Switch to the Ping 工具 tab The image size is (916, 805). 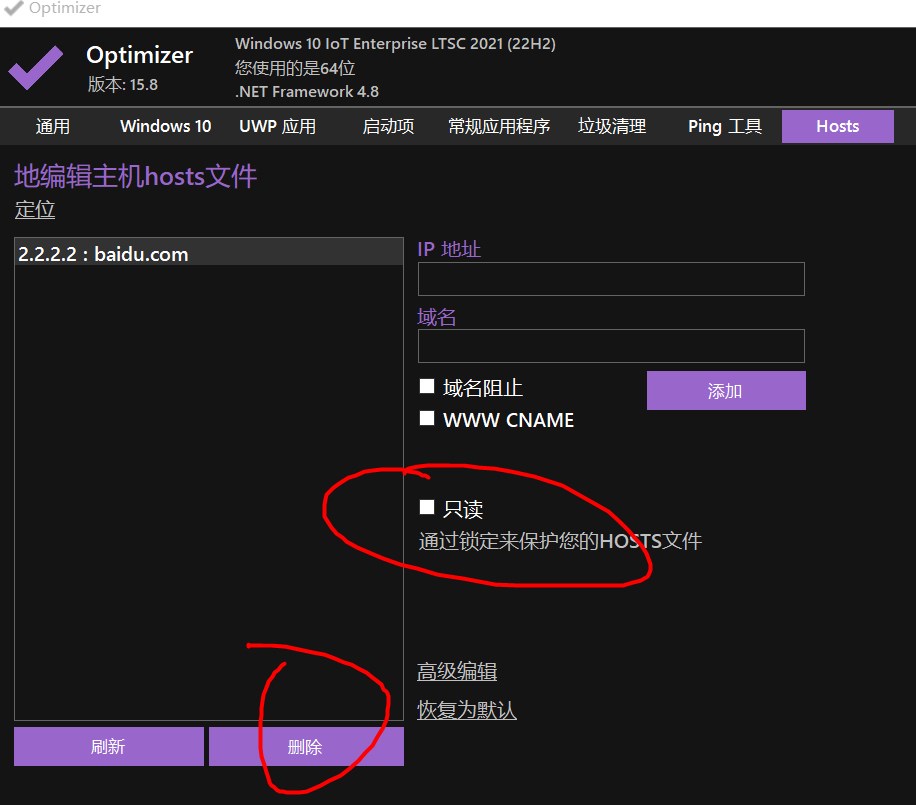(x=724, y=126)
